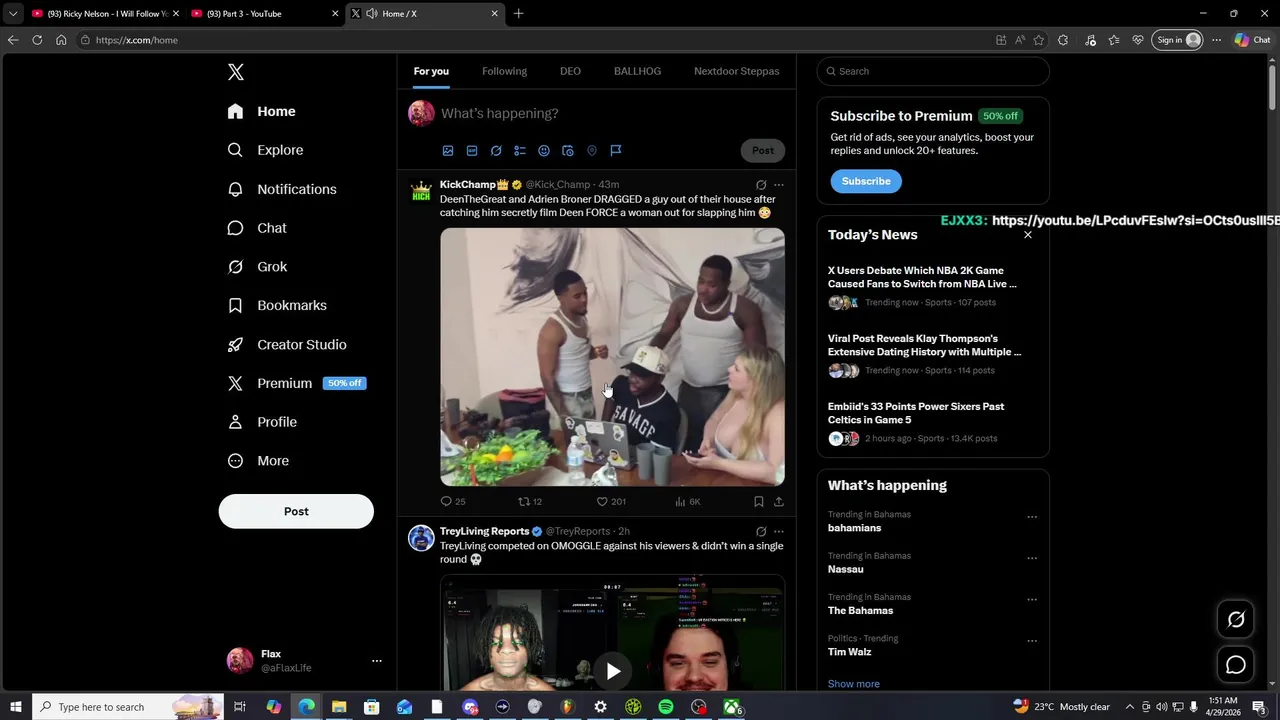
Task: Play the TreyLiving Reports video
Action: click(613, 671)
